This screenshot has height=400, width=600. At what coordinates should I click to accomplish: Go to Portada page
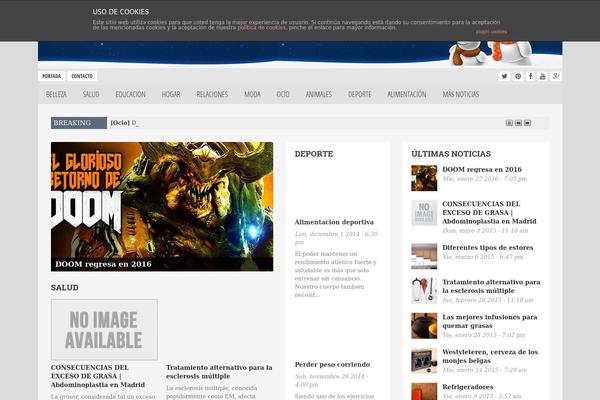[x=51, y=76]
